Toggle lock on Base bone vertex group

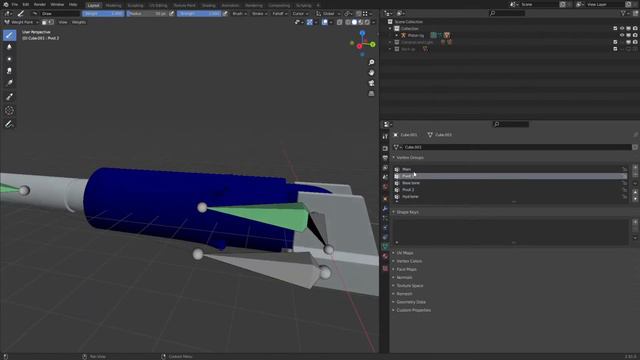pos(624,183)
